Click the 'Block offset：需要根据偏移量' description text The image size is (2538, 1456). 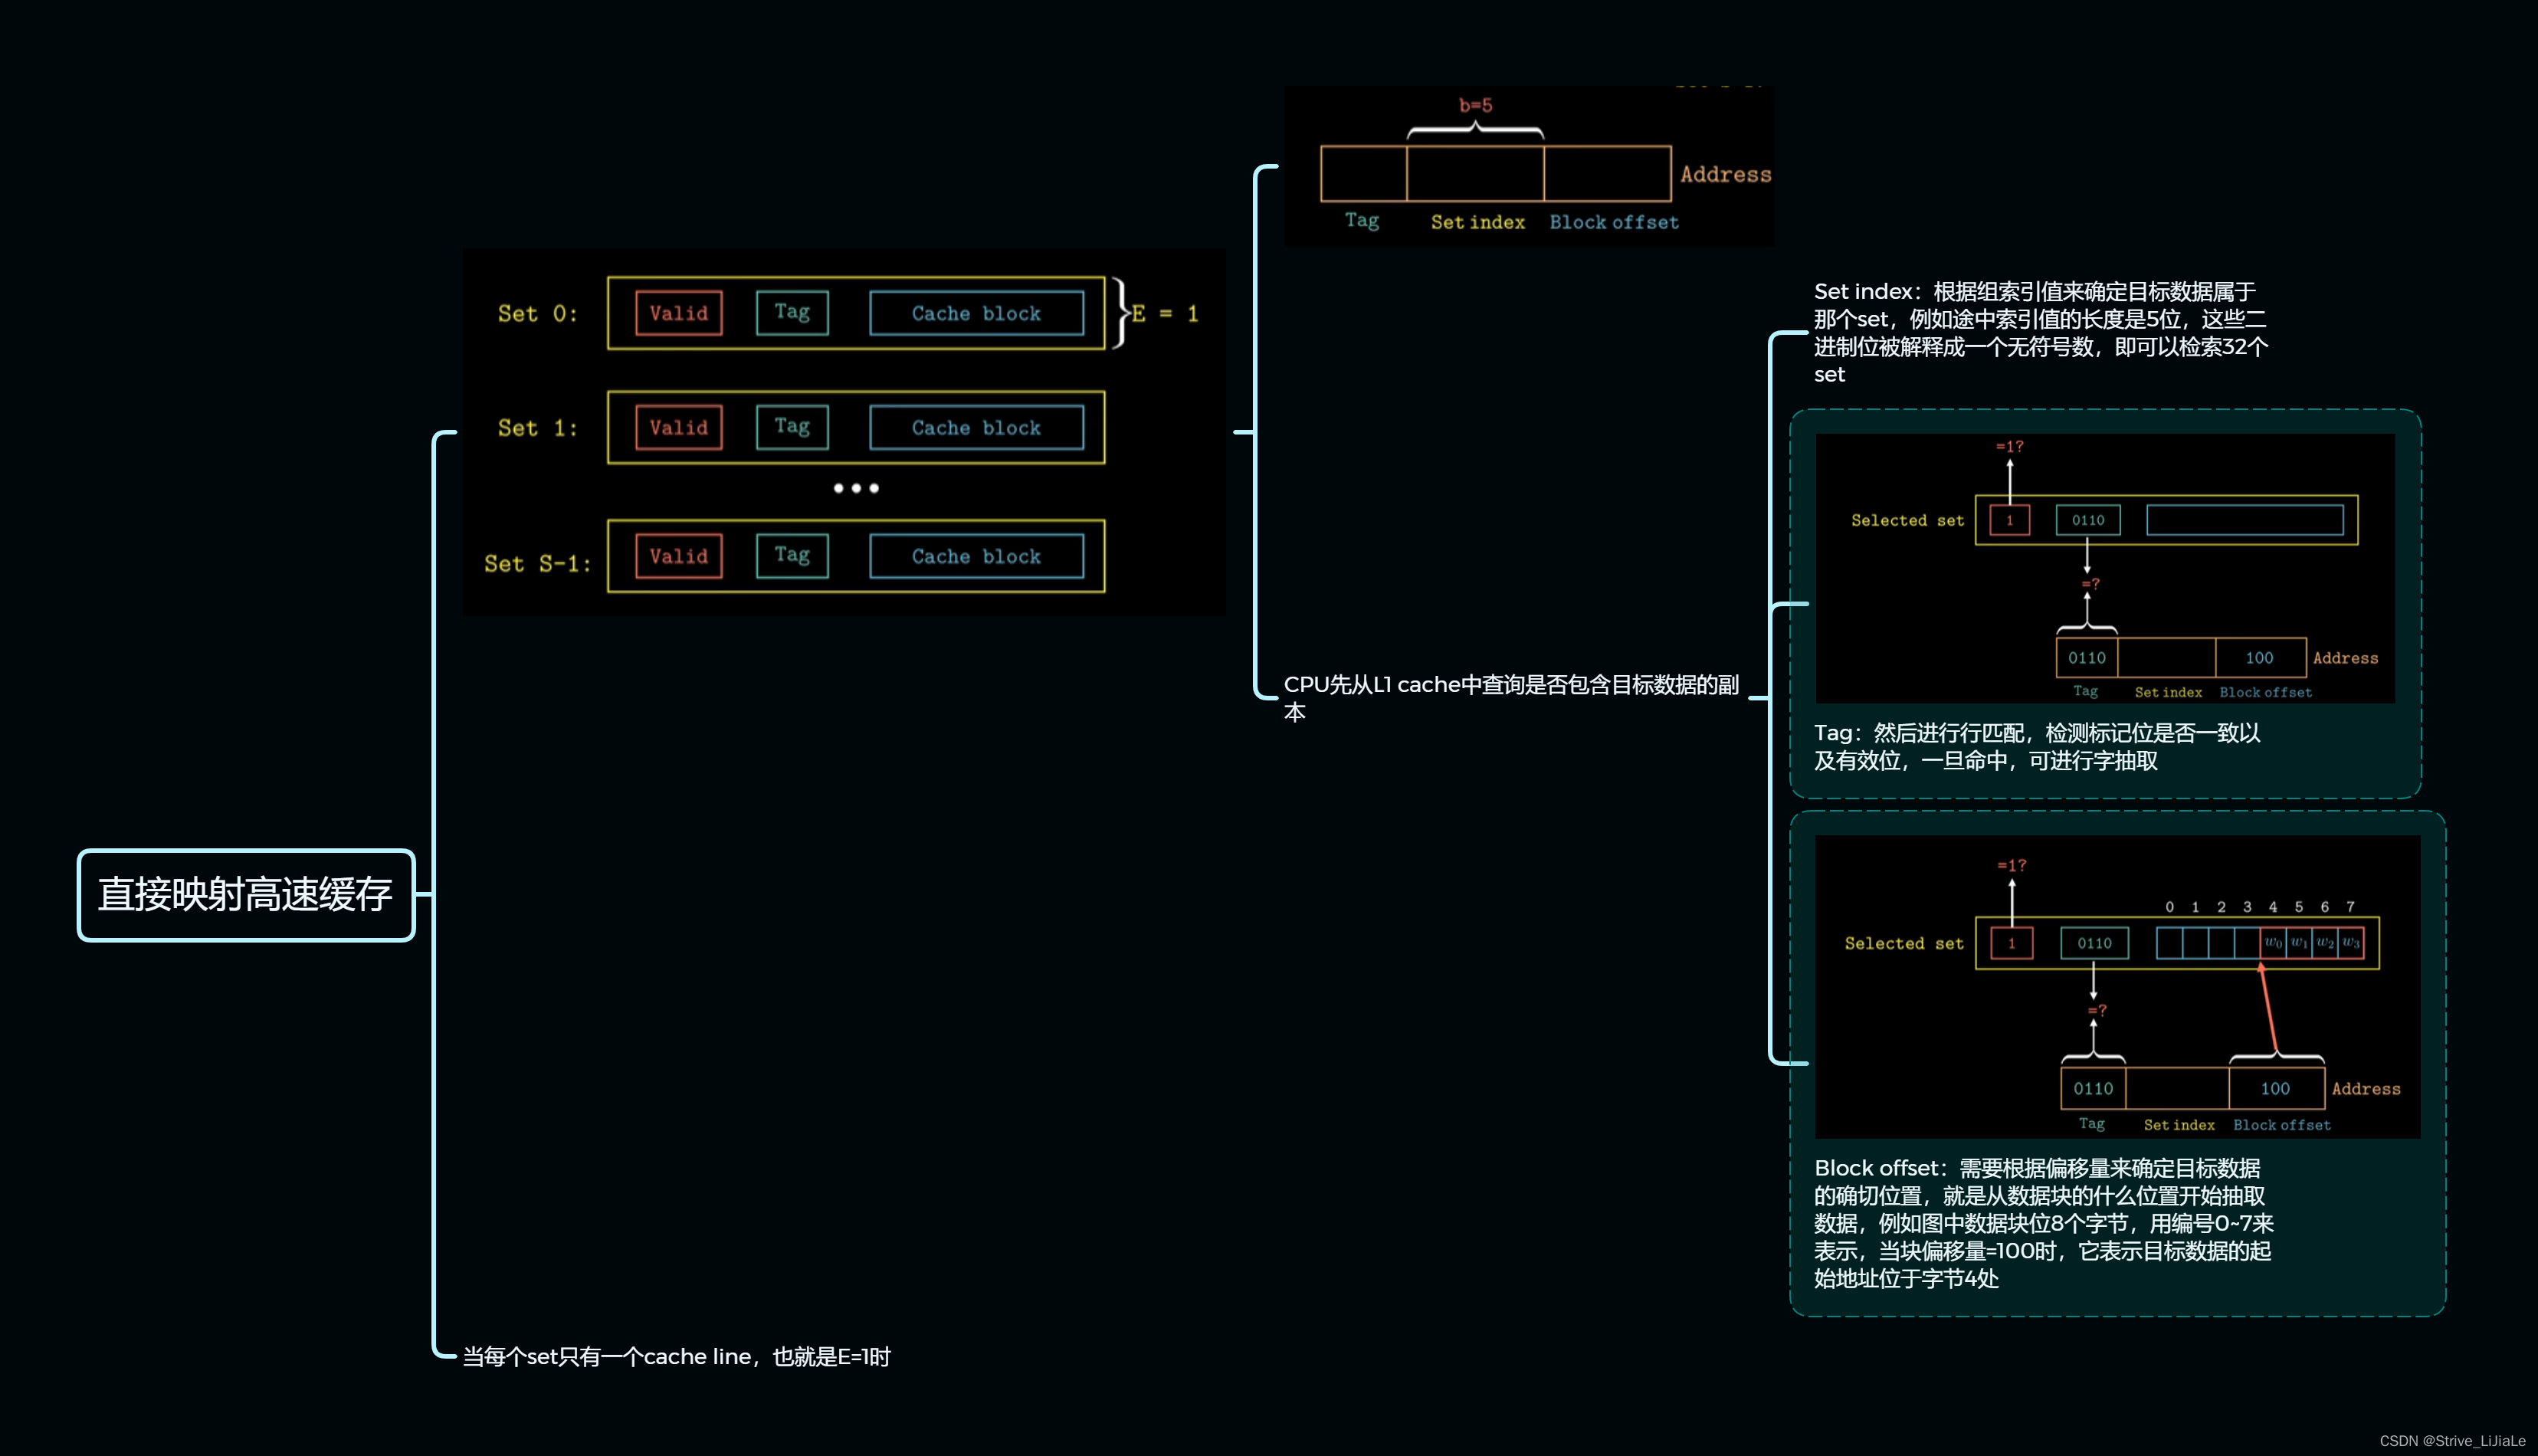[x=2044, y=1223]
